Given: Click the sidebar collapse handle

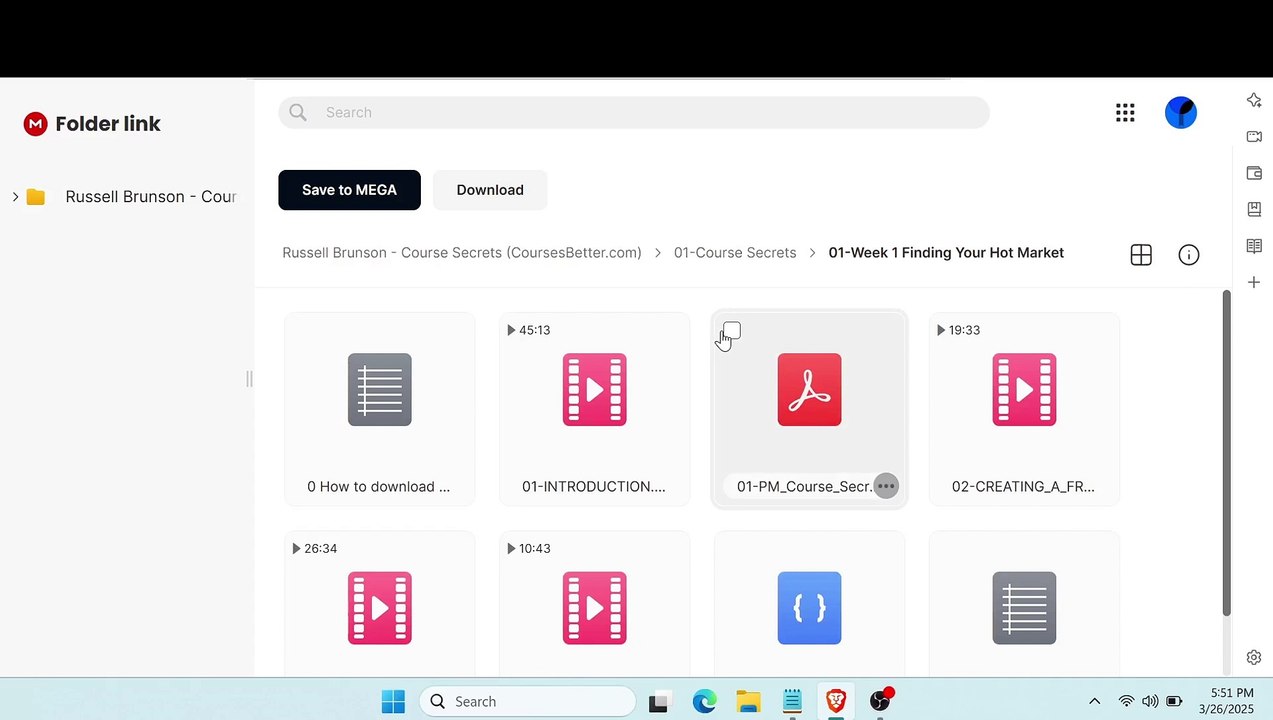Looking at the screenshot, I should [x=249, y=379].
